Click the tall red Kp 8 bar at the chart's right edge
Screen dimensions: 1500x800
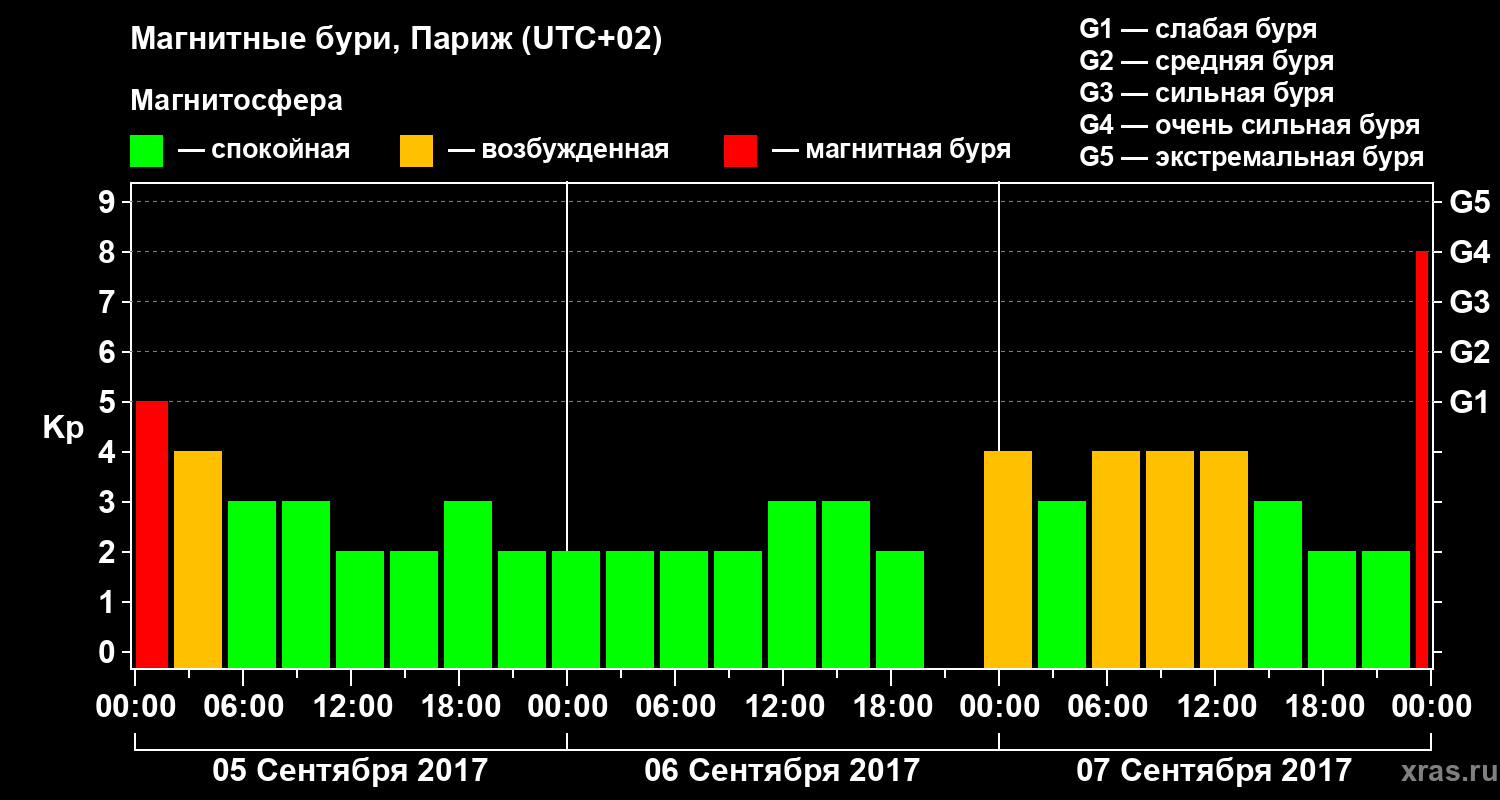(x=1422, y=460)
